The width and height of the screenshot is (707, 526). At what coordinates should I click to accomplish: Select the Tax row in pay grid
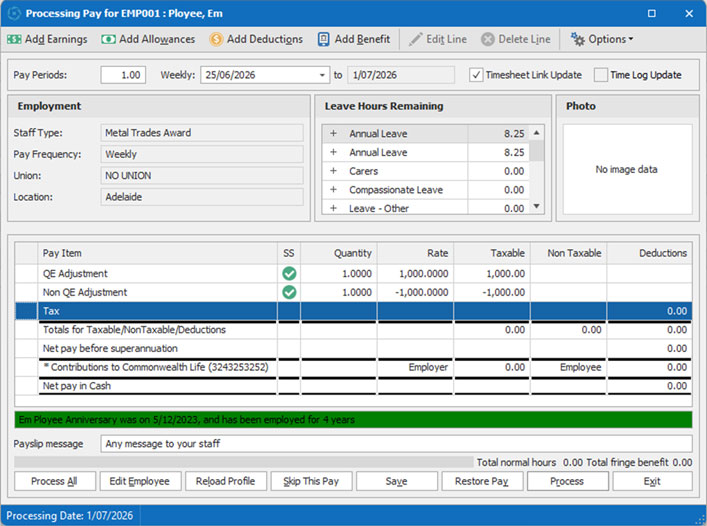coord(150,311)
